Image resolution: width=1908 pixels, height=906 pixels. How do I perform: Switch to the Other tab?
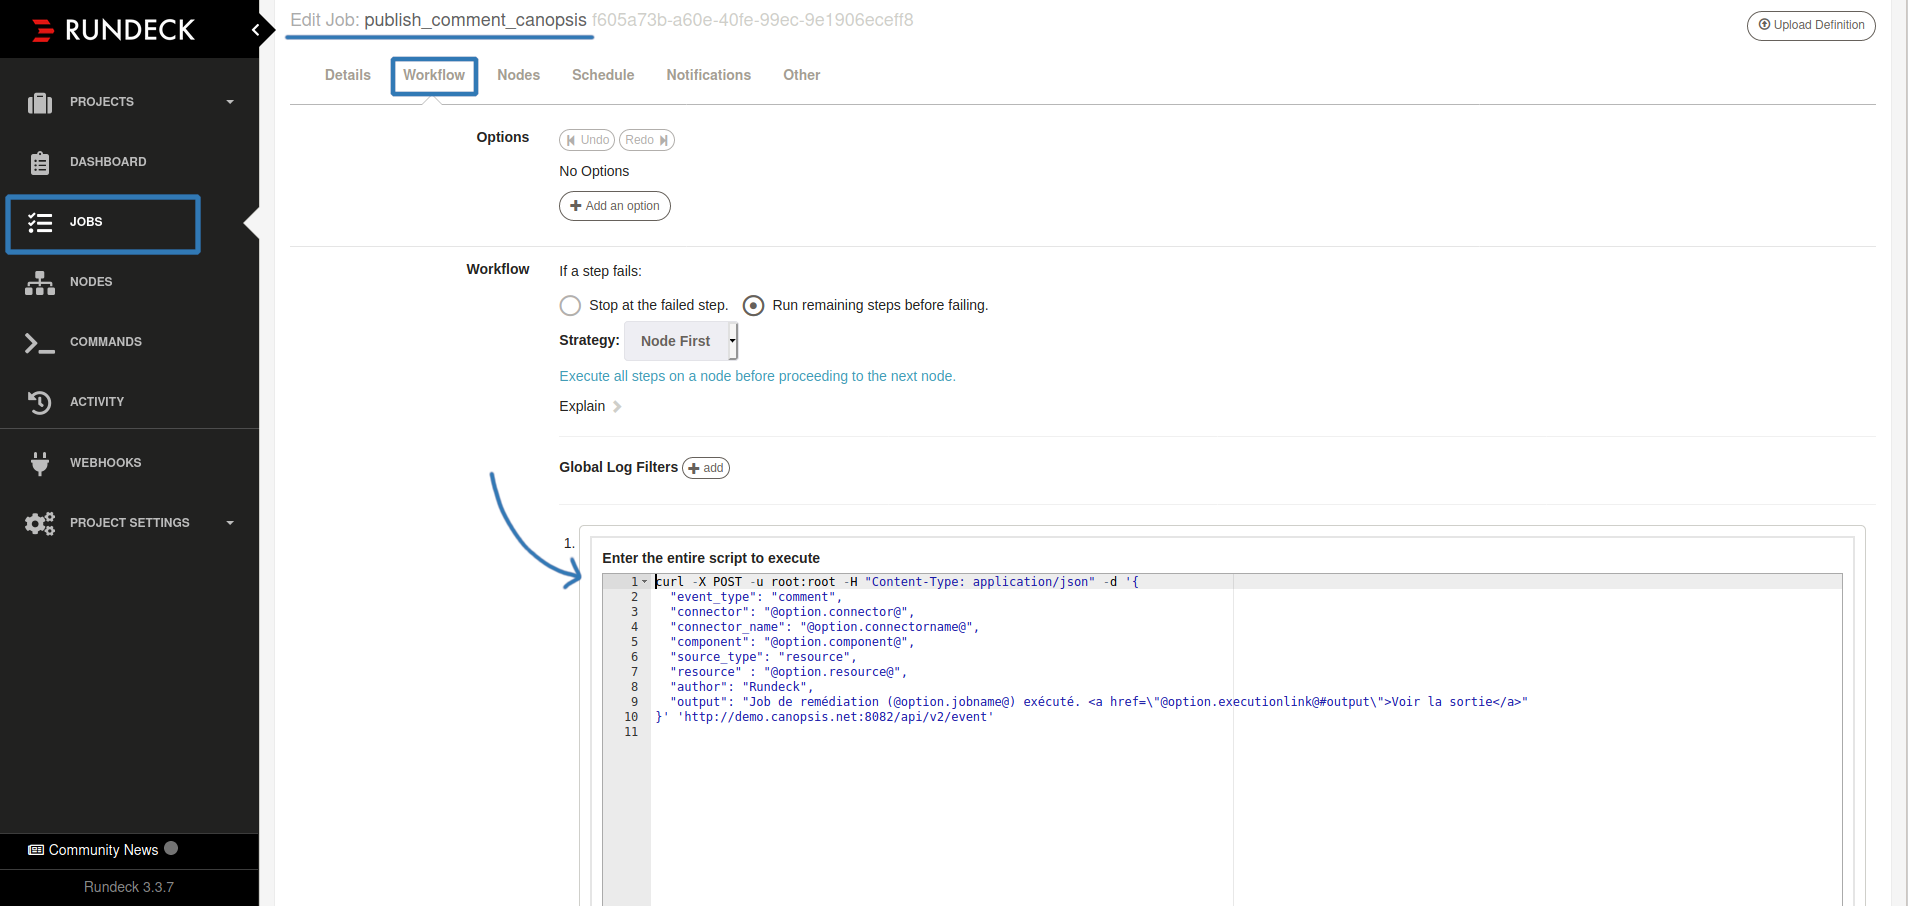(802, 75)
